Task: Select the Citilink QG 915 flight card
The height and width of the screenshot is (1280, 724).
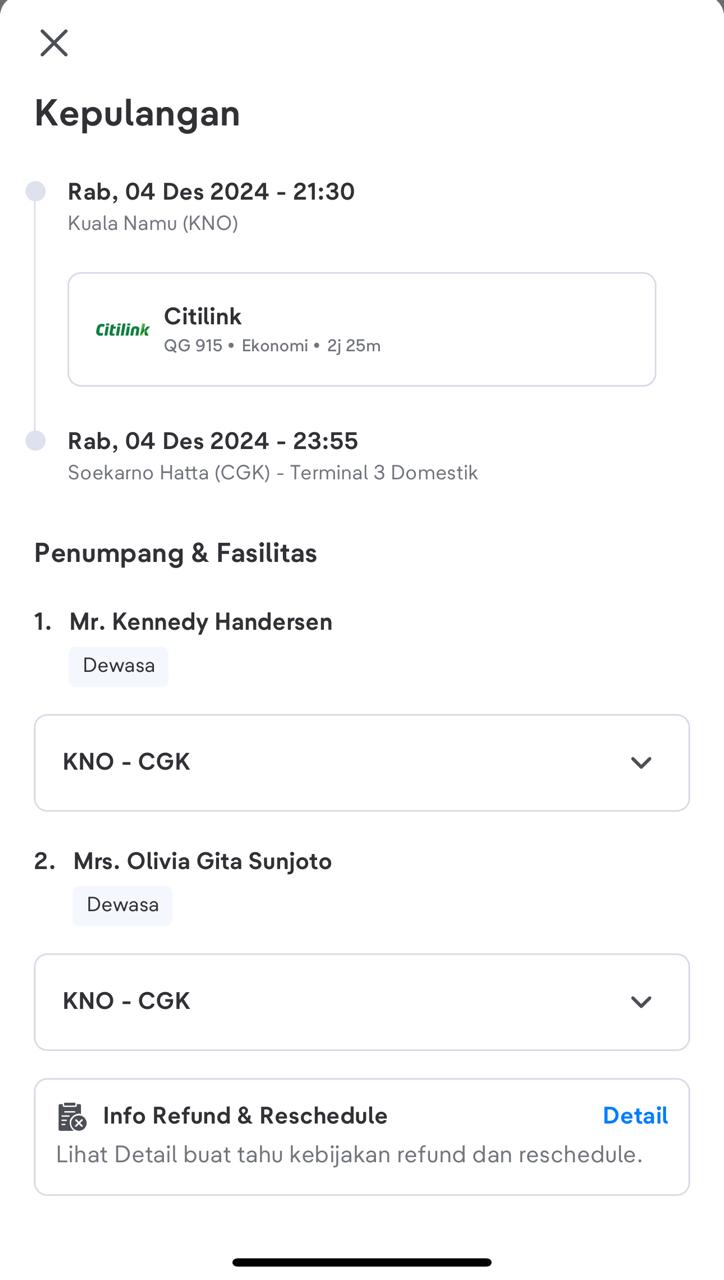Action: (361, 329)
